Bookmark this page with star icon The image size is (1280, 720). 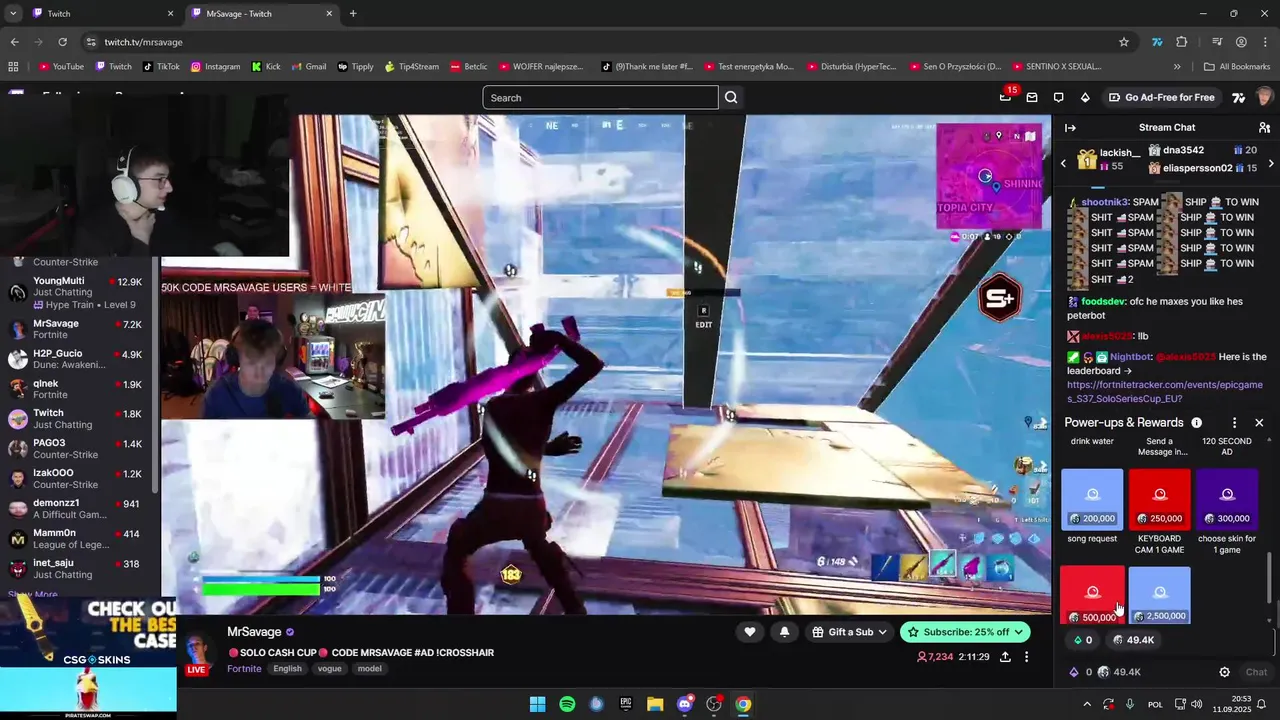point(1124,42)
